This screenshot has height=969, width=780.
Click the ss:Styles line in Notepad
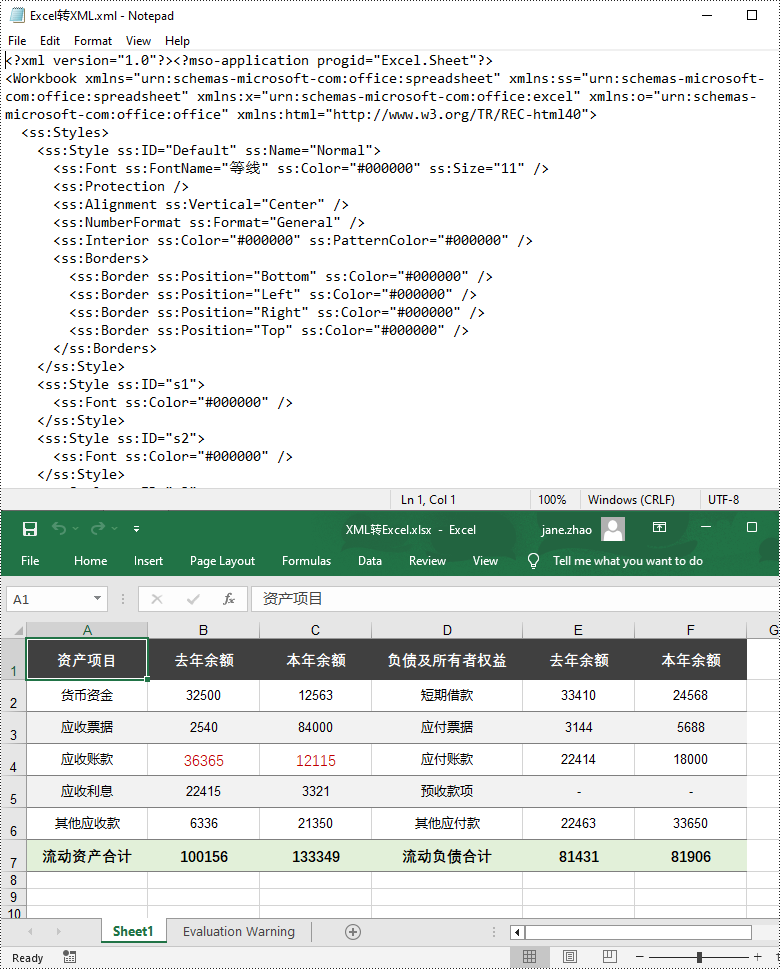click(65, 132)
